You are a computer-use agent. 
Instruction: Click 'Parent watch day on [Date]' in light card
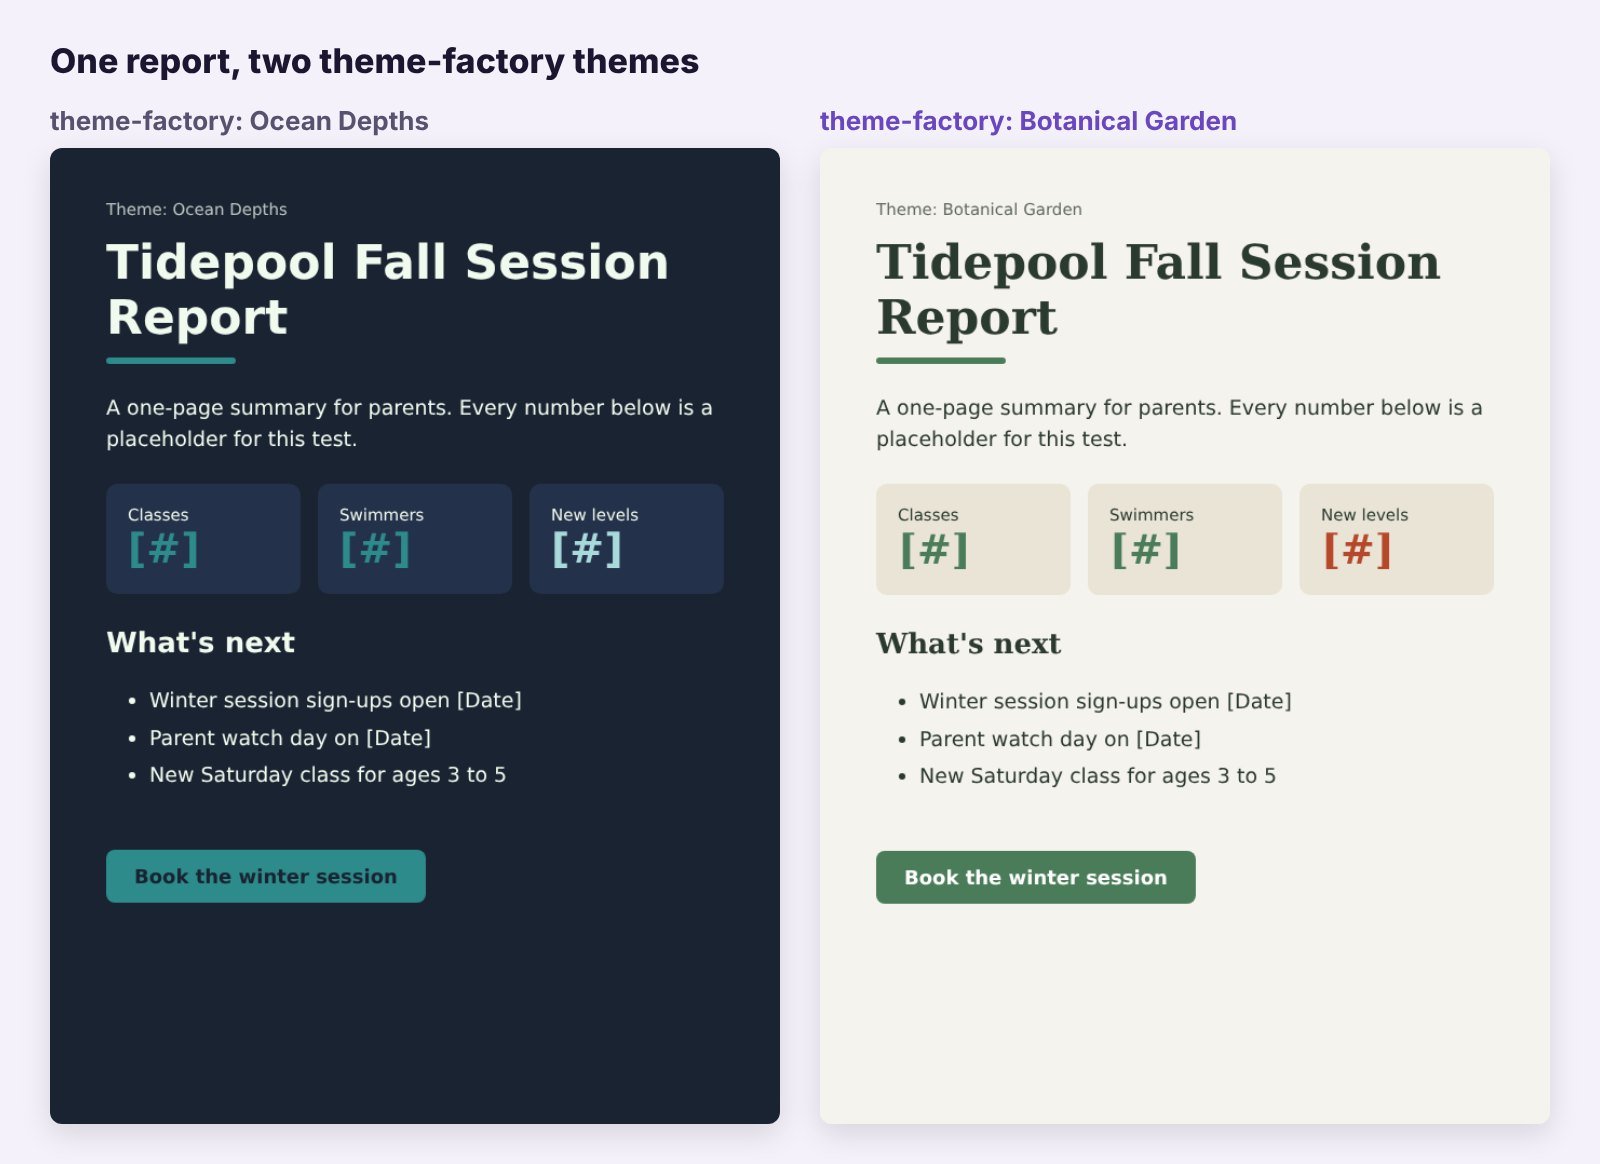coord(1060,739)
